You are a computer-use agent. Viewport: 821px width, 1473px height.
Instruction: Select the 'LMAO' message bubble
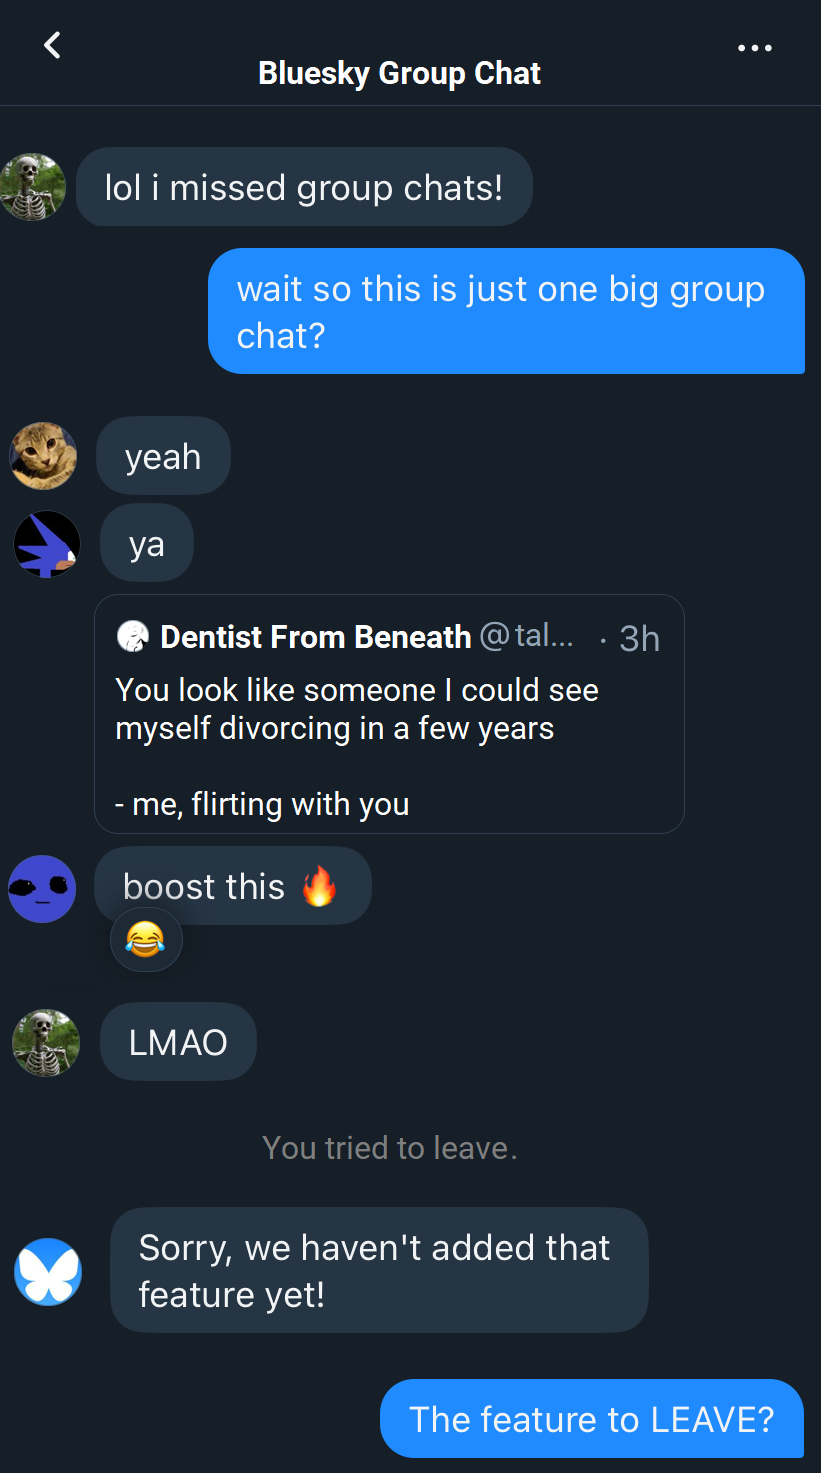click(x=178, y=1042)
